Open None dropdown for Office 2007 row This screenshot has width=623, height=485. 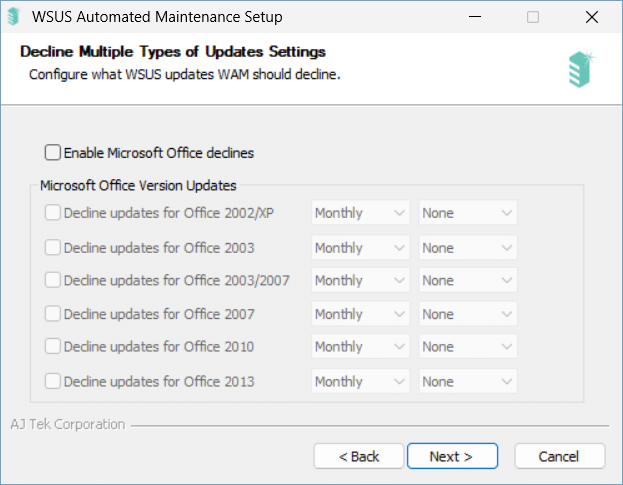tap(468, 314)
